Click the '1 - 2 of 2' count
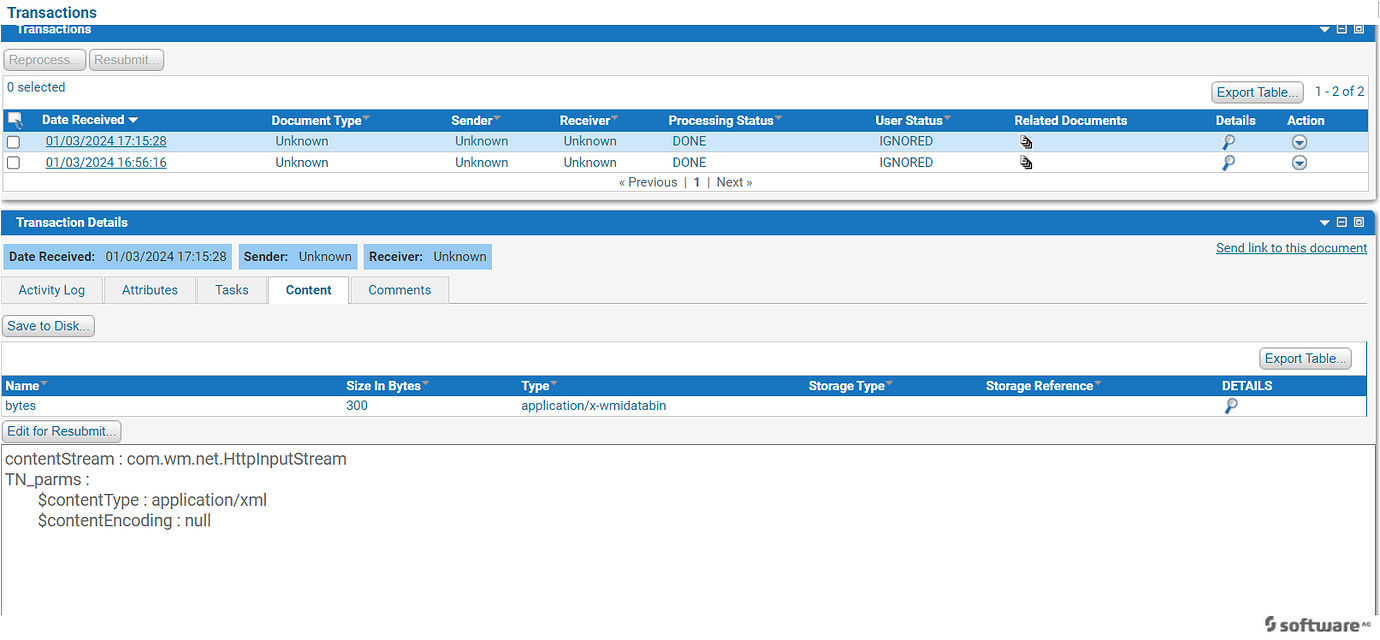This screenshot has width=1380, height=640. 1339,91
